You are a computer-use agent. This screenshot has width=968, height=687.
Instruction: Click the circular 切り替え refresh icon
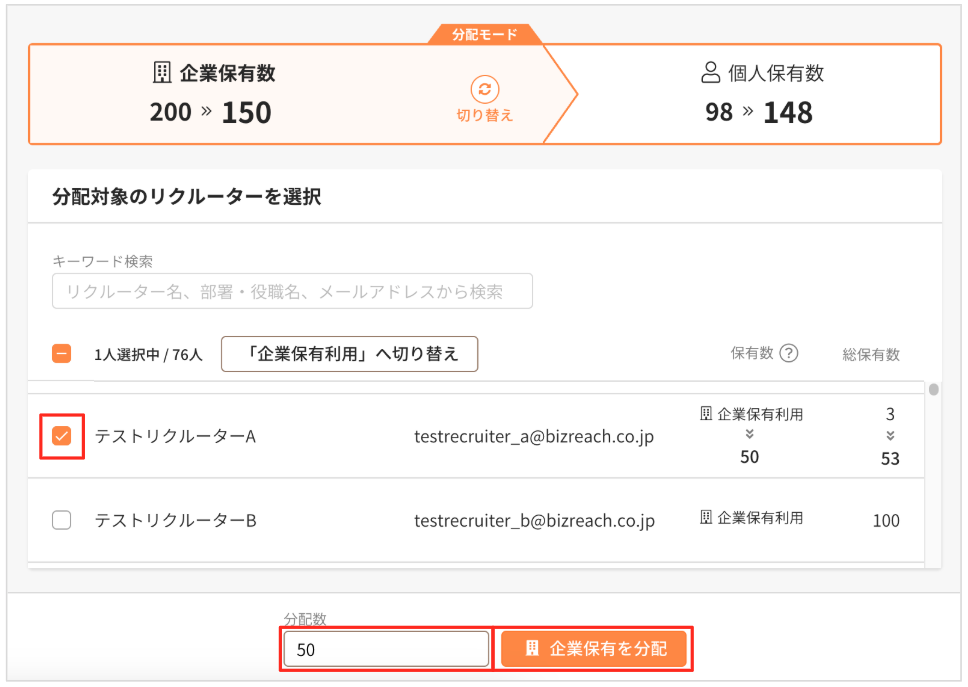pos(485,89)
